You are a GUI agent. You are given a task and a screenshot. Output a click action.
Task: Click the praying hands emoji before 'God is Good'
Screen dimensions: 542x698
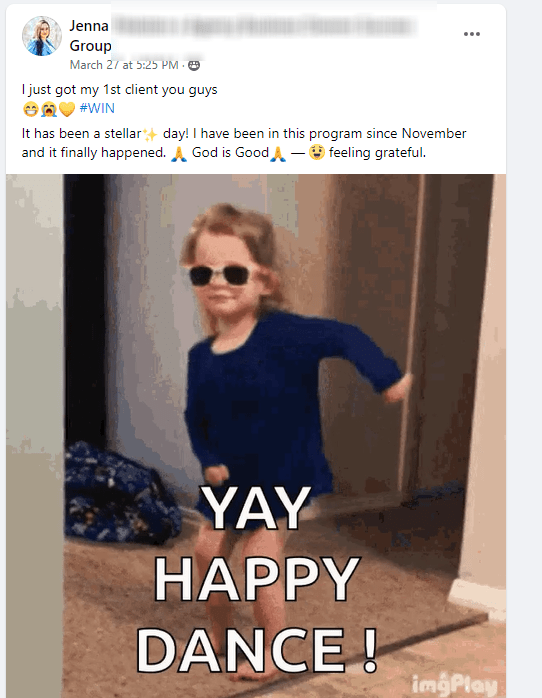179,153
